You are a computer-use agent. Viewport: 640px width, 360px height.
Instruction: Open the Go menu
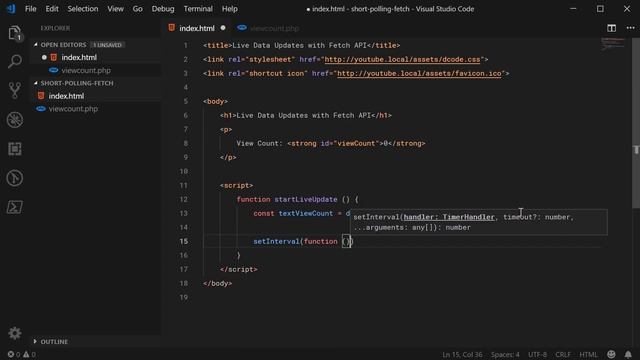click(x=138, y=9)
